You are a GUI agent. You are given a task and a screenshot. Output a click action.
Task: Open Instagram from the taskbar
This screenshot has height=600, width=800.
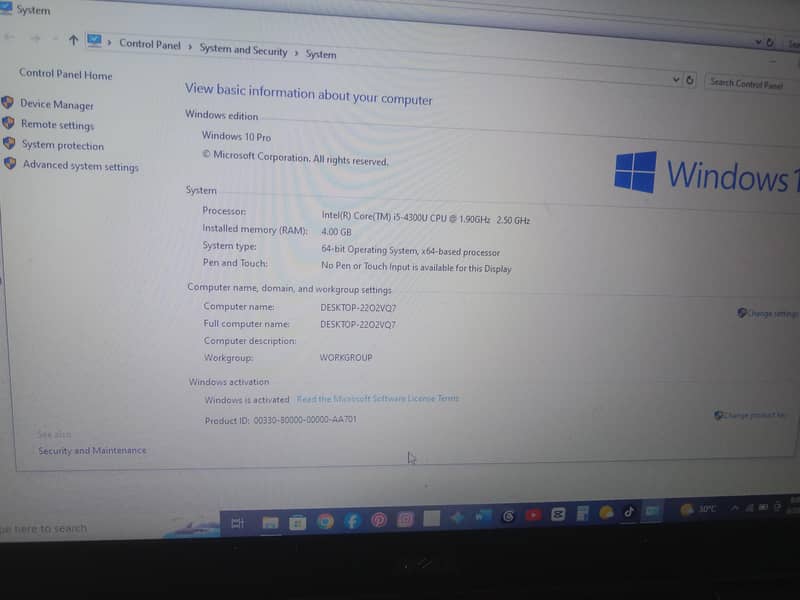point(406,519)
